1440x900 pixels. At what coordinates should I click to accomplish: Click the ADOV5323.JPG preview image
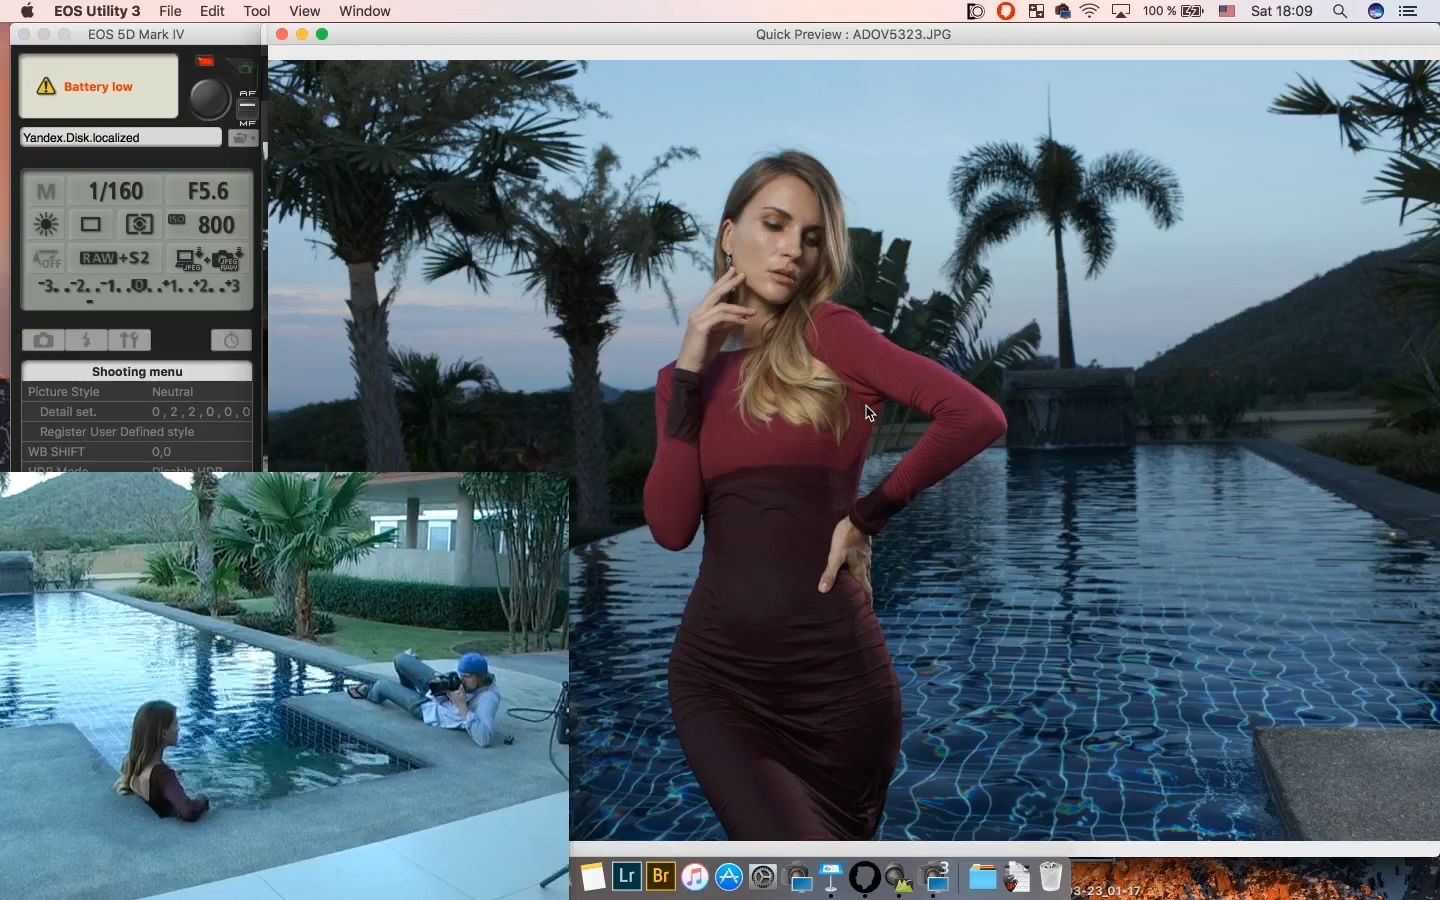[x=854, y=450]
